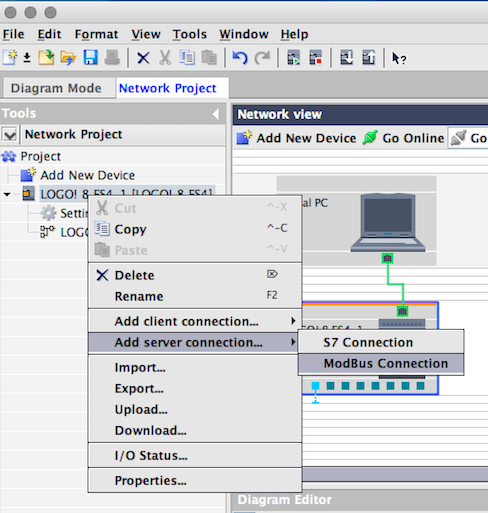Click the Copy icon in toolbar
This screenshot has height=513, width=488.
pyautogui.click(x=187, y=57)
